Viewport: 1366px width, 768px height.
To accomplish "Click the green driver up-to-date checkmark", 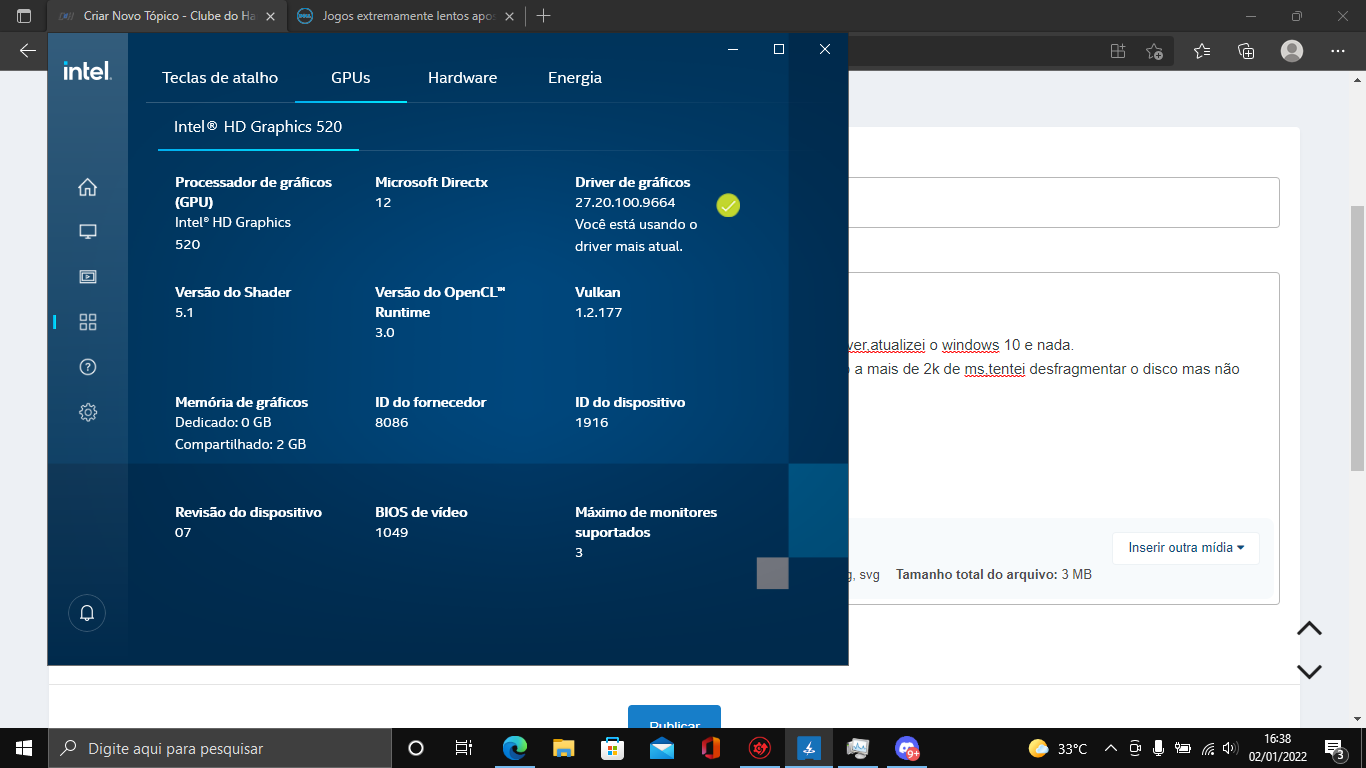I will click(728, 205).
